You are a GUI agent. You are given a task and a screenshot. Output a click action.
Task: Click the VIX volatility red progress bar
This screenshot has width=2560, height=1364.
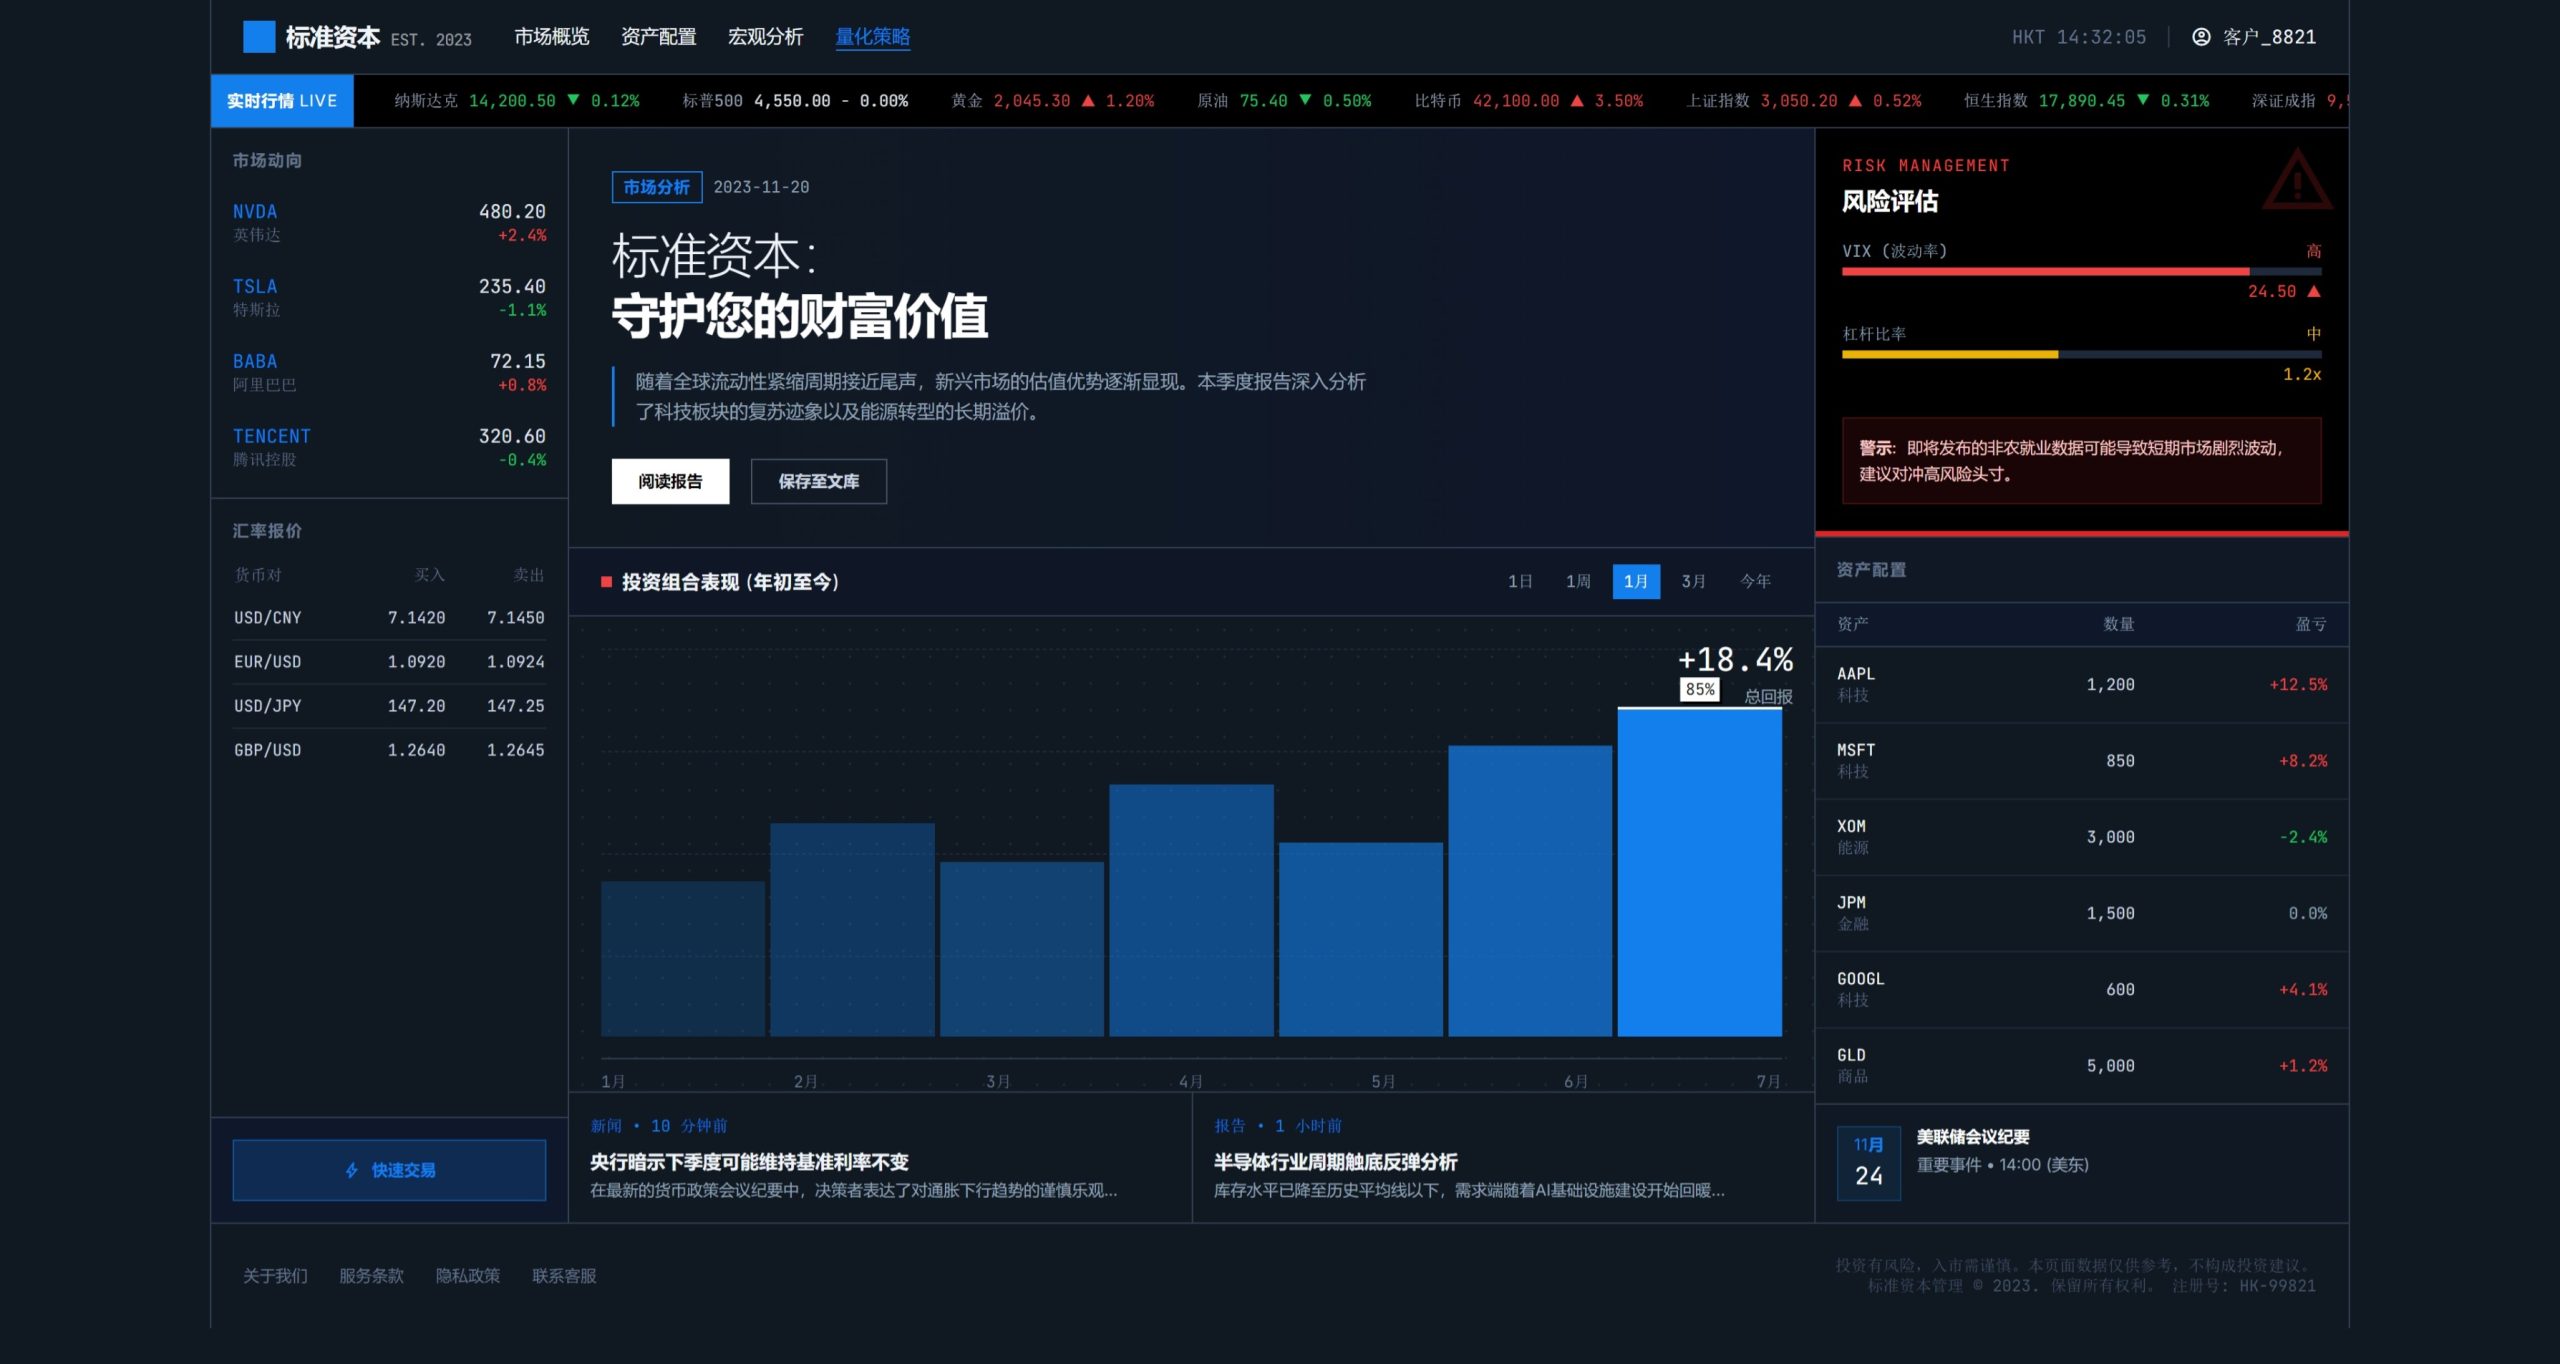[2045, 271]
